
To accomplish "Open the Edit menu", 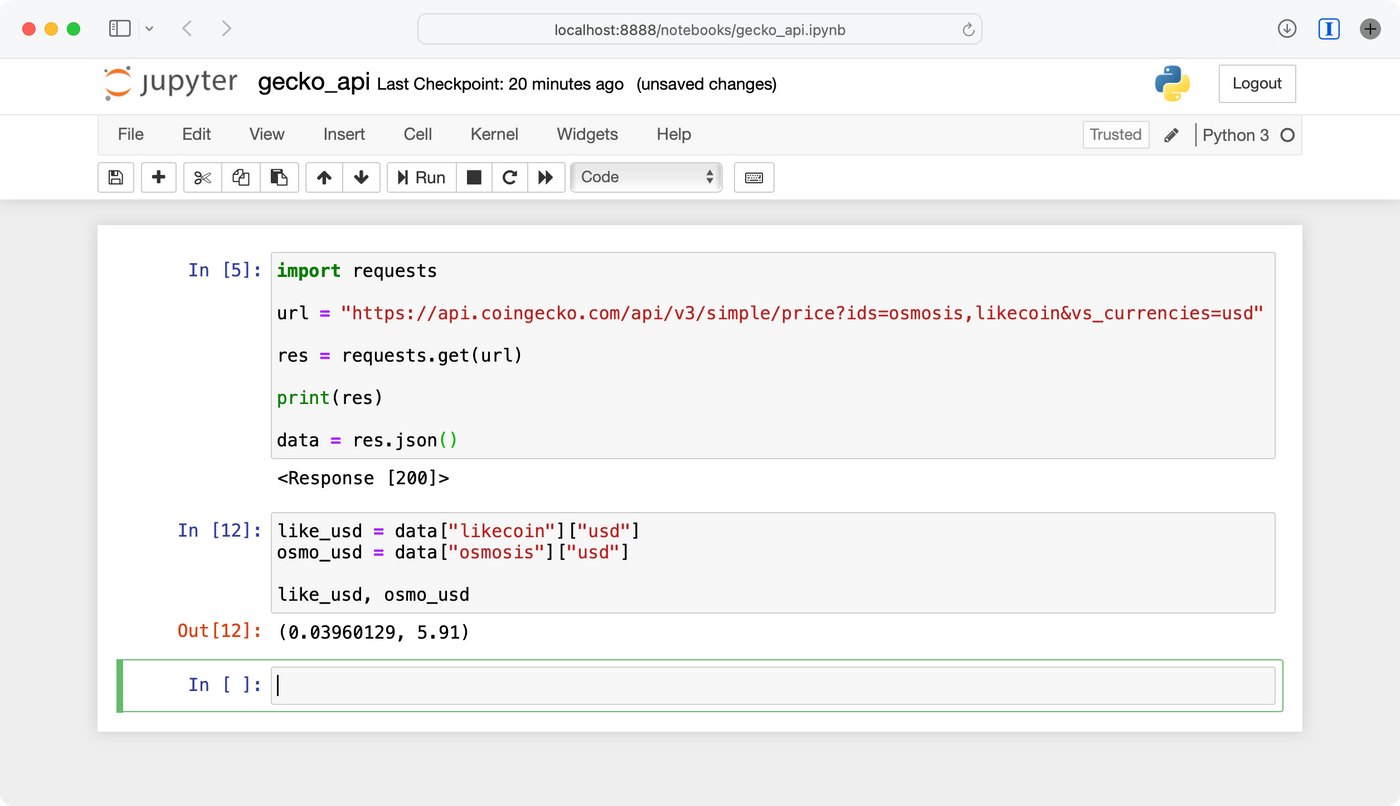I will (196, 134).
